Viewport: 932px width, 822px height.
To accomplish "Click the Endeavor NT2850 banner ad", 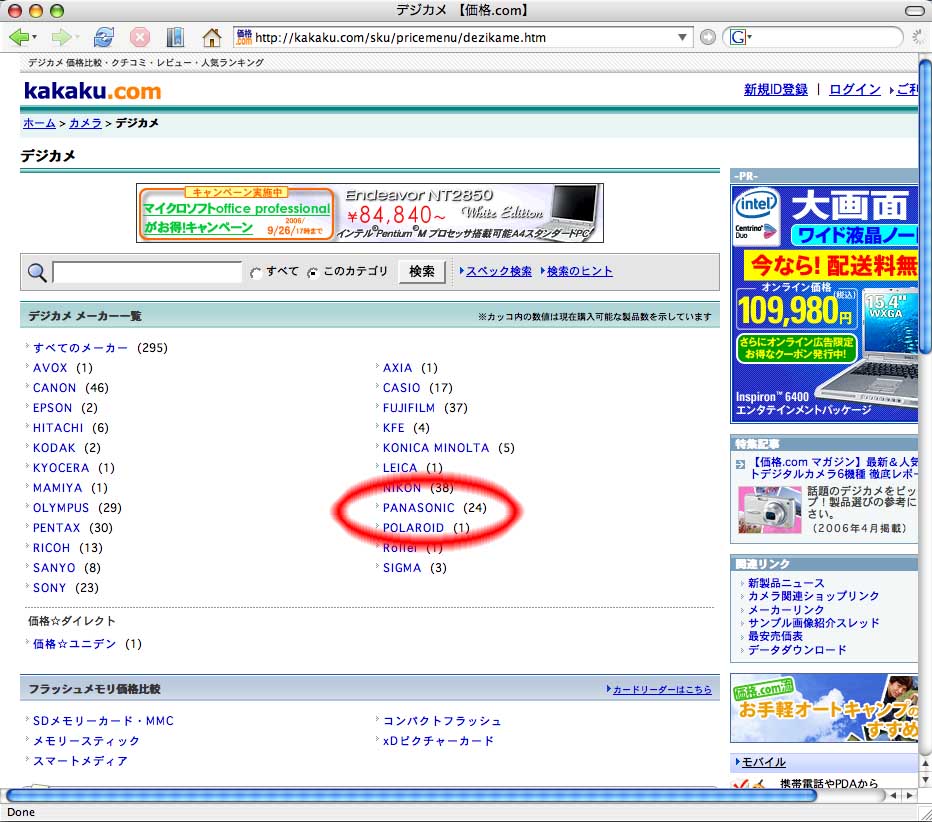I will point(370,213).
